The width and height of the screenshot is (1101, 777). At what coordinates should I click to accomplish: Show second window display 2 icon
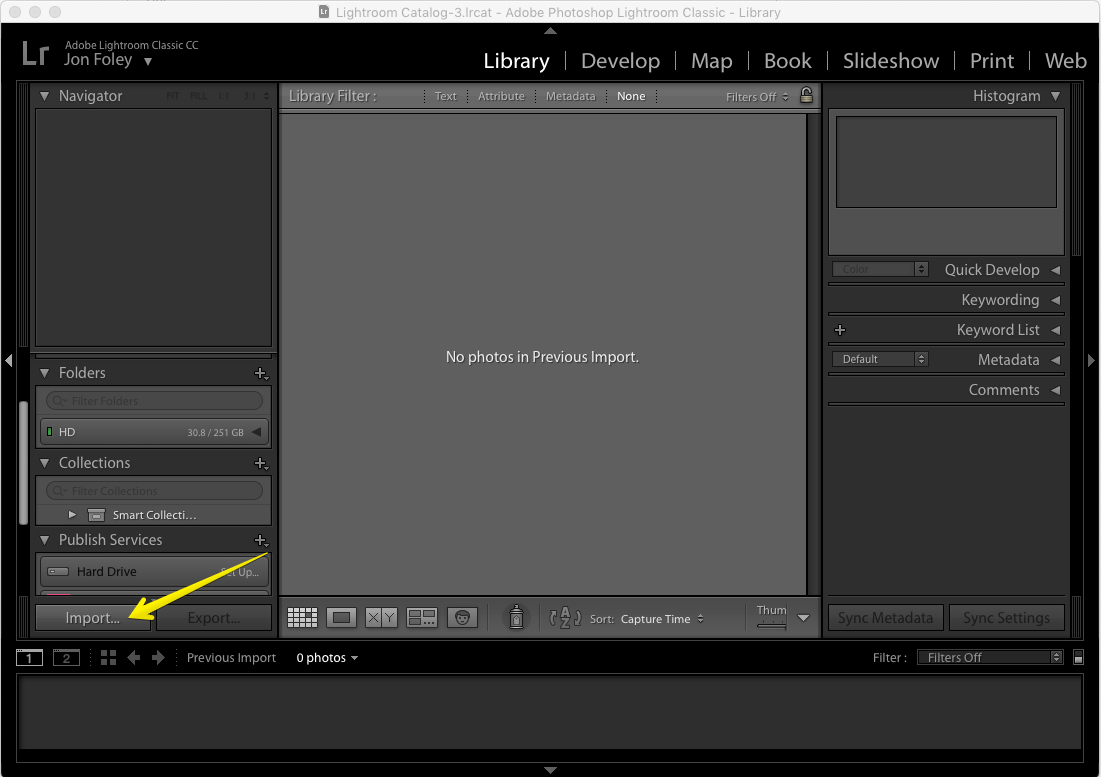(x=67, y=658)
